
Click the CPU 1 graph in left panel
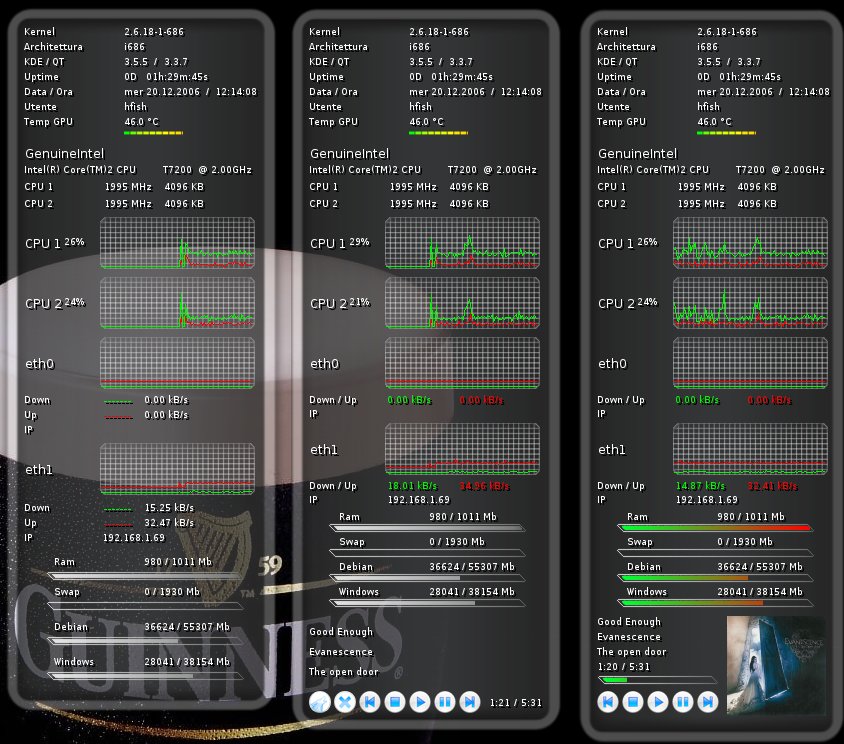pyautogui.click(x=177, y=243)
